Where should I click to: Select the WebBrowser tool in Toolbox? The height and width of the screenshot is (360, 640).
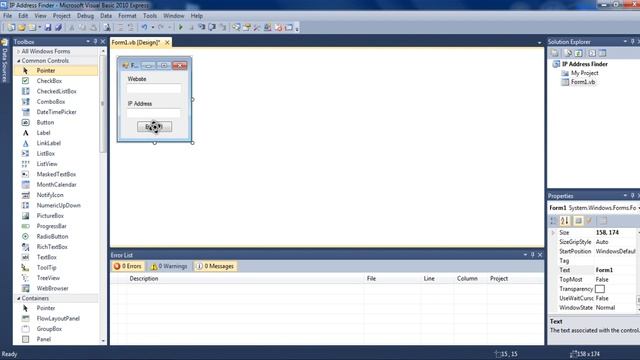click(x=52, y=288)
